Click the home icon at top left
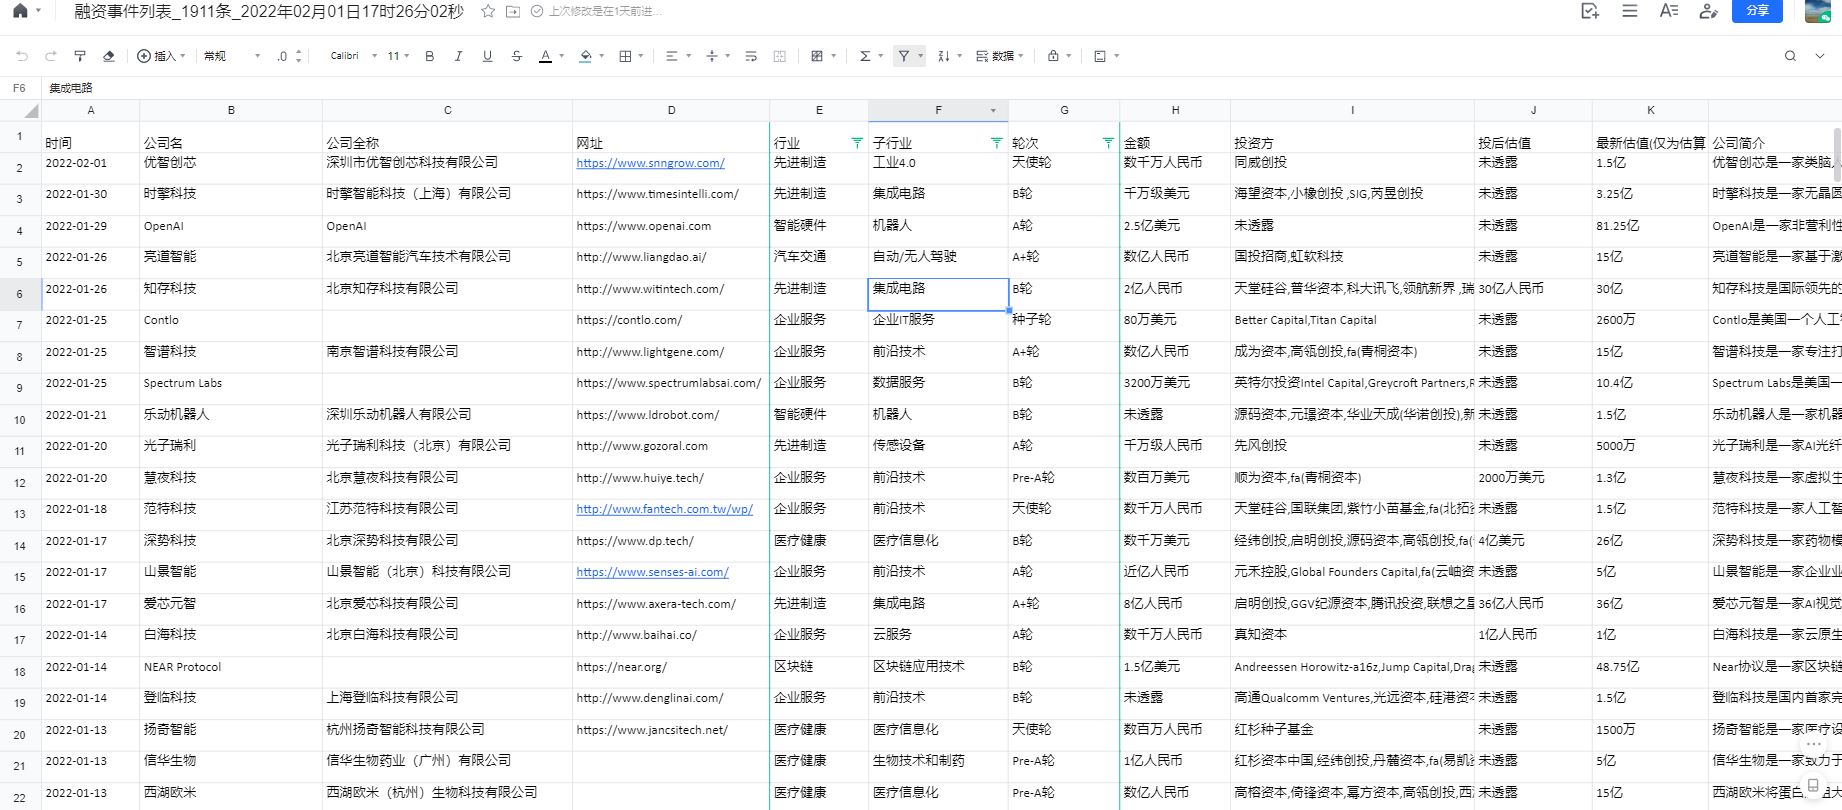 [x=19, y=11]
